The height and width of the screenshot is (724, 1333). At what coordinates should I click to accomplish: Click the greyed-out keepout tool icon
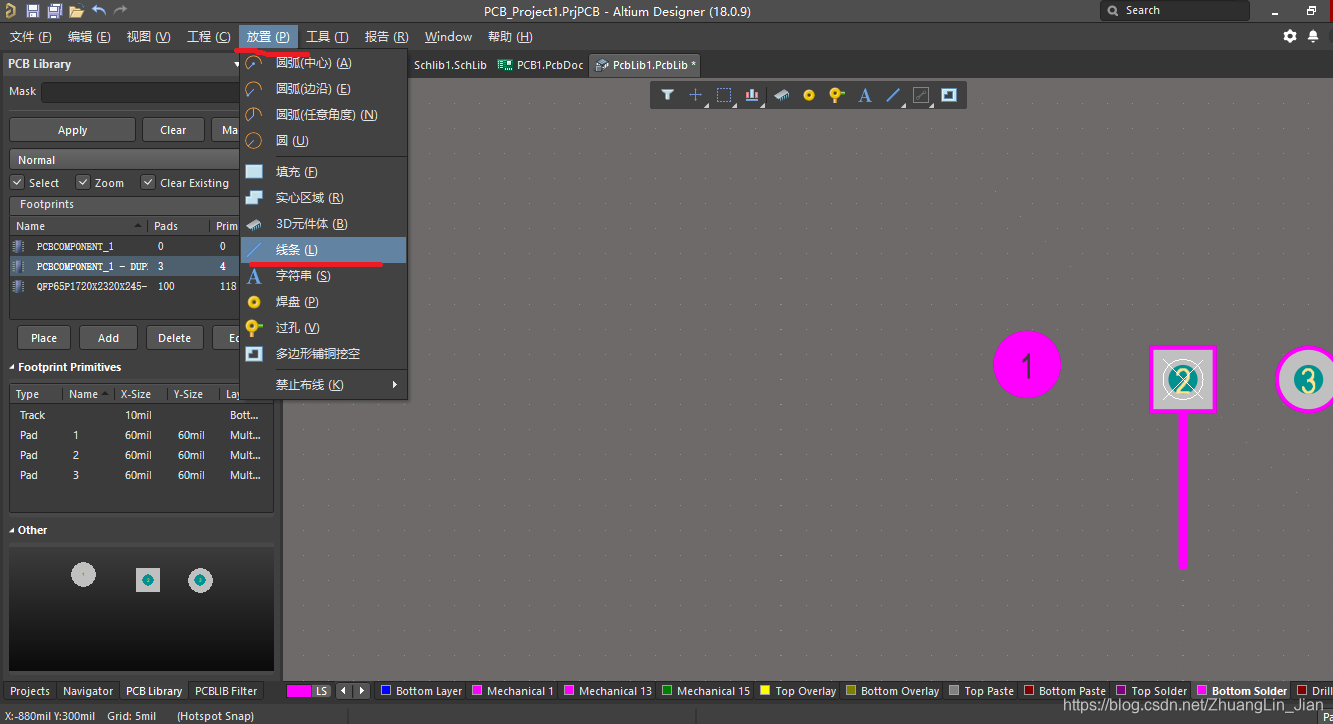click(921, 95)
